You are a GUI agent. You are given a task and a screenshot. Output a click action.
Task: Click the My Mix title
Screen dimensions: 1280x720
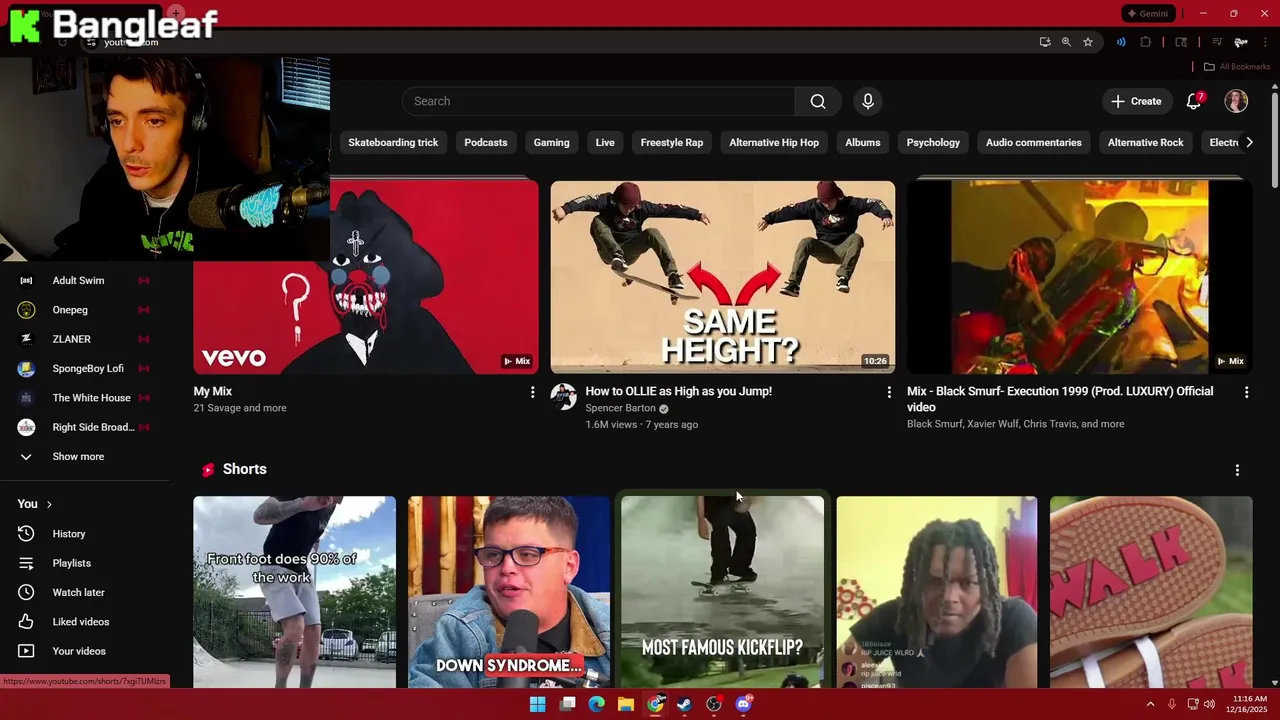(x=213, y=391)
